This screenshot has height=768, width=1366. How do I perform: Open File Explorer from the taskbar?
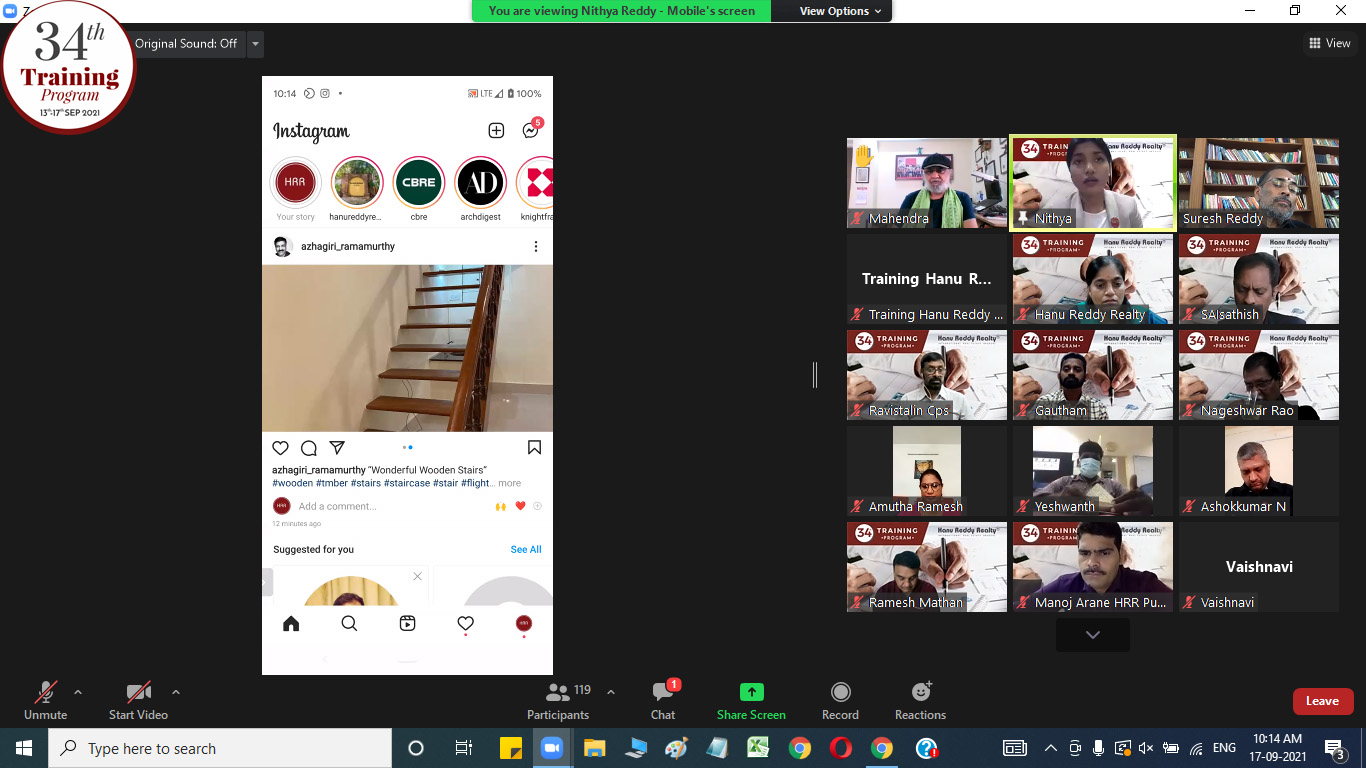[594, 748]
